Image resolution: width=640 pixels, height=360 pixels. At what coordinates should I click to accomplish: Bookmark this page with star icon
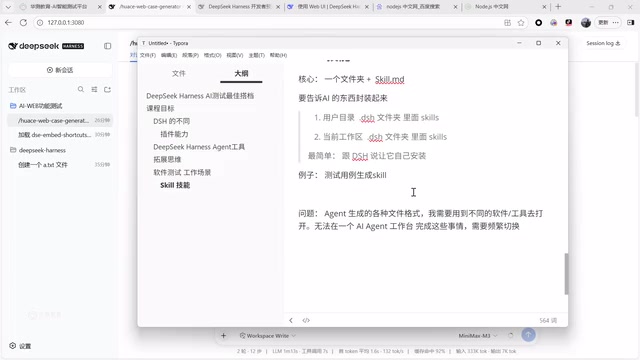(521, 22)
